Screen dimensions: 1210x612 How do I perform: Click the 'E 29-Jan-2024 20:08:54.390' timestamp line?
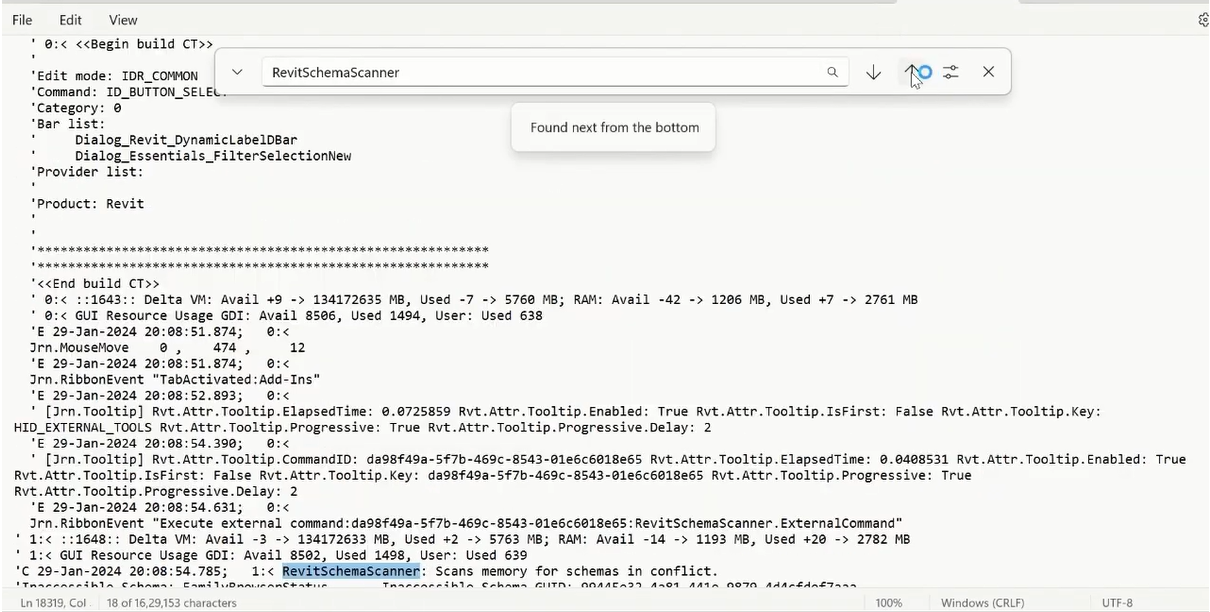160,443
